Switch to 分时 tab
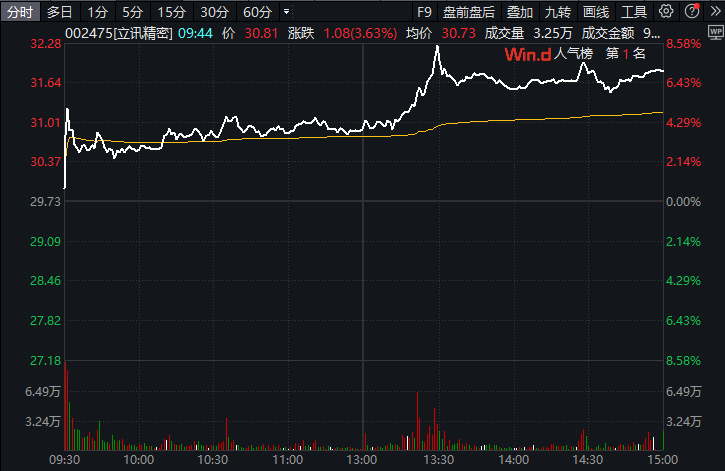The height and width of the screenshot is (471, 725). pos(20,12)
